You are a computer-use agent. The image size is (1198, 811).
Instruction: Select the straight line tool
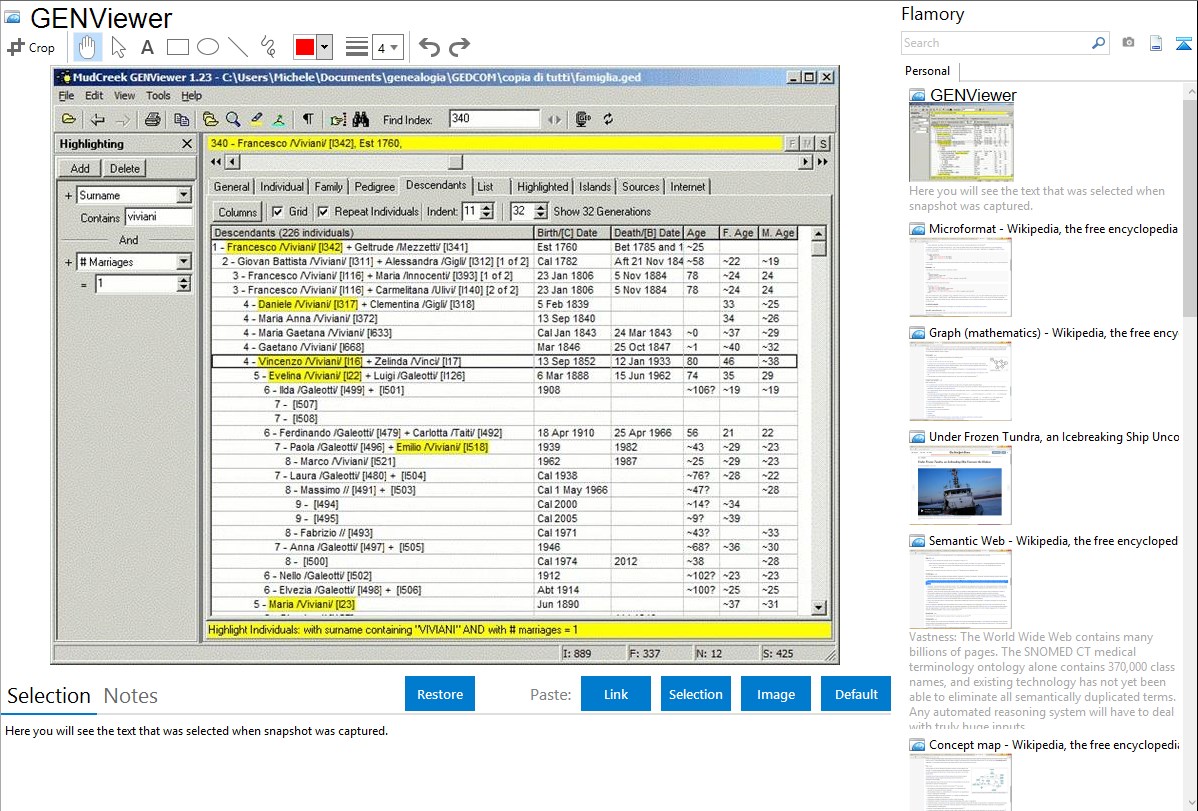pos(238,47)
